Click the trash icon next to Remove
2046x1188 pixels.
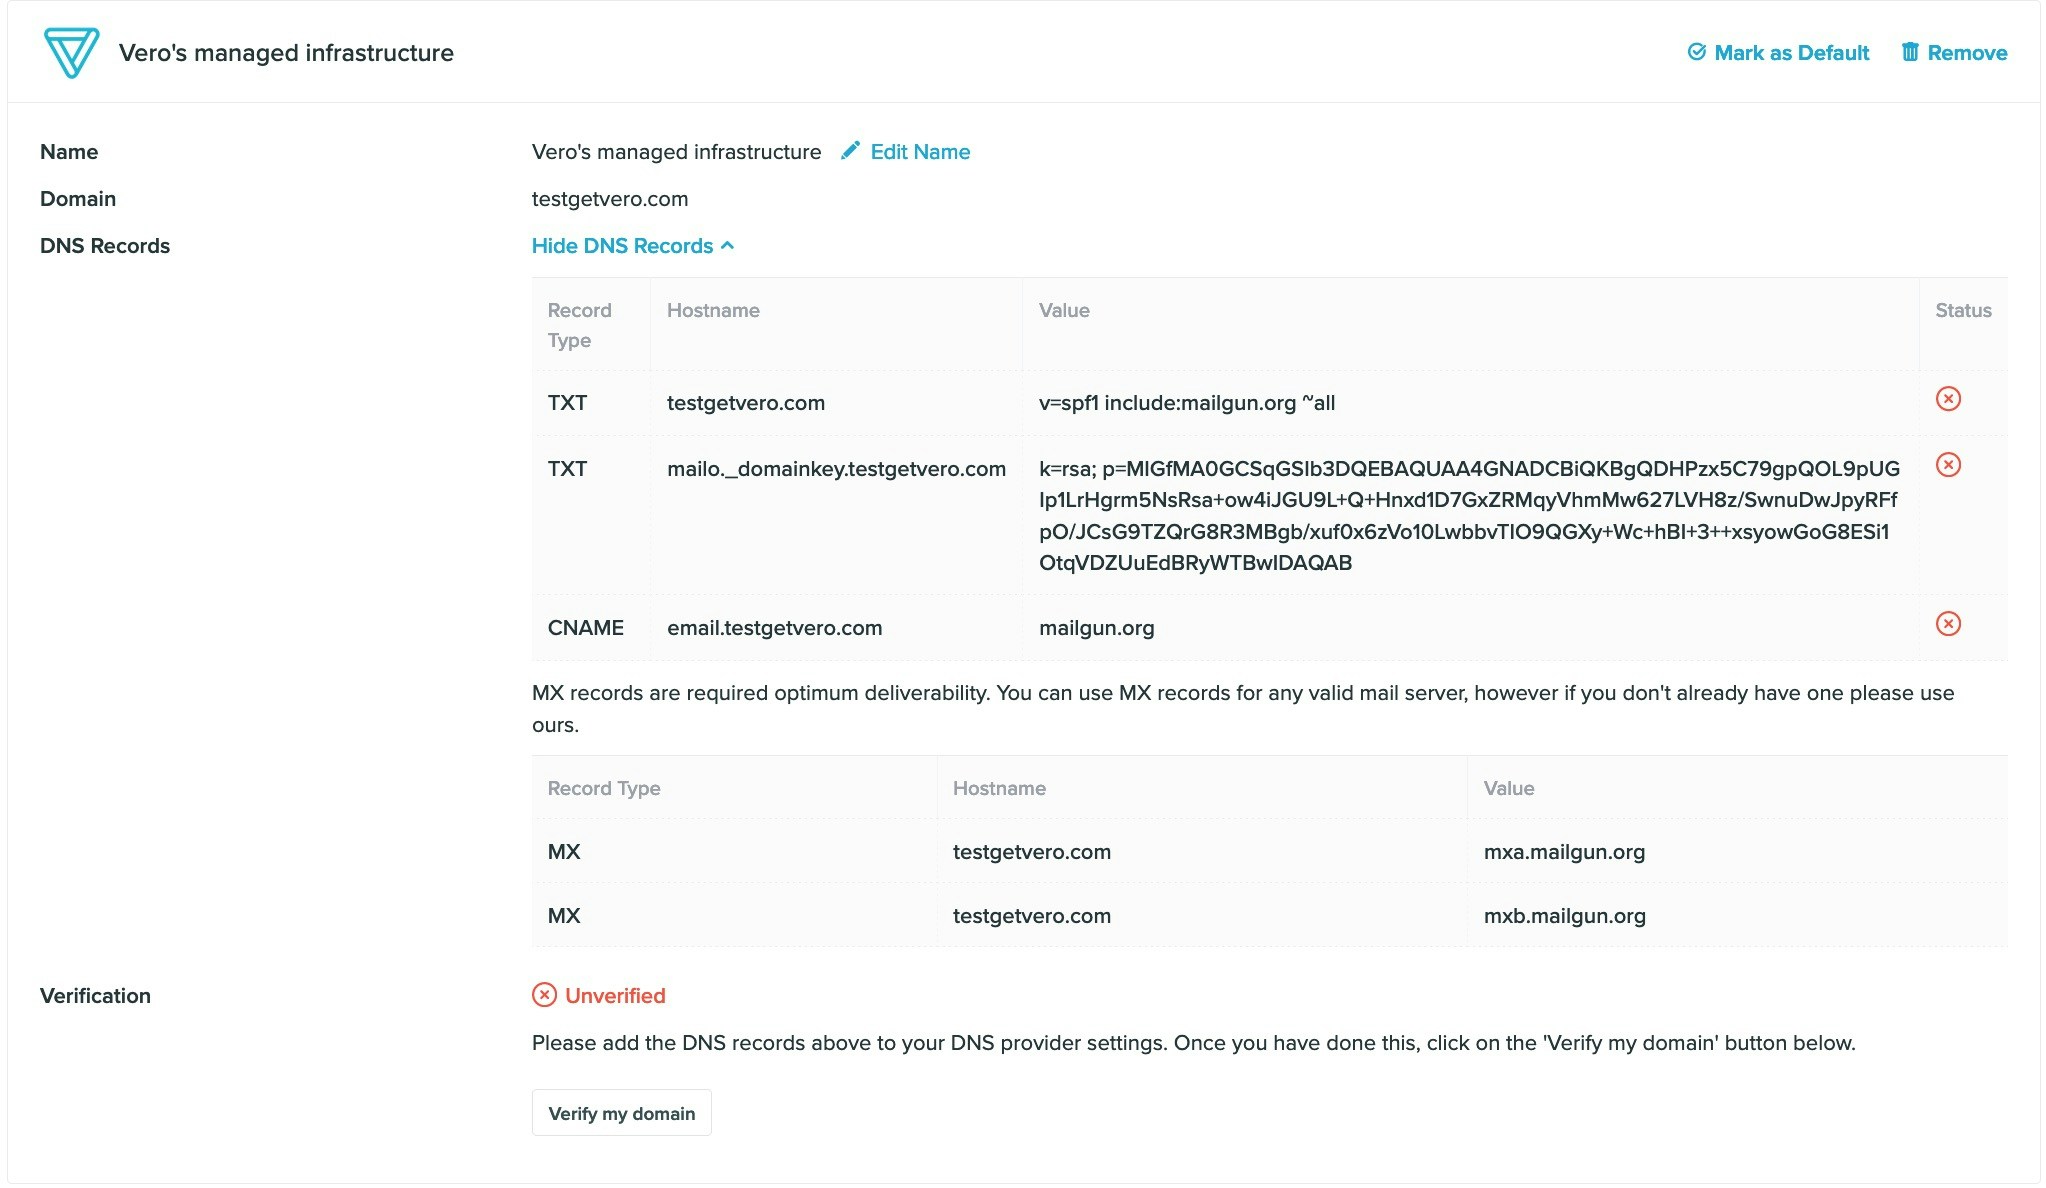(x=1911, y=52)
